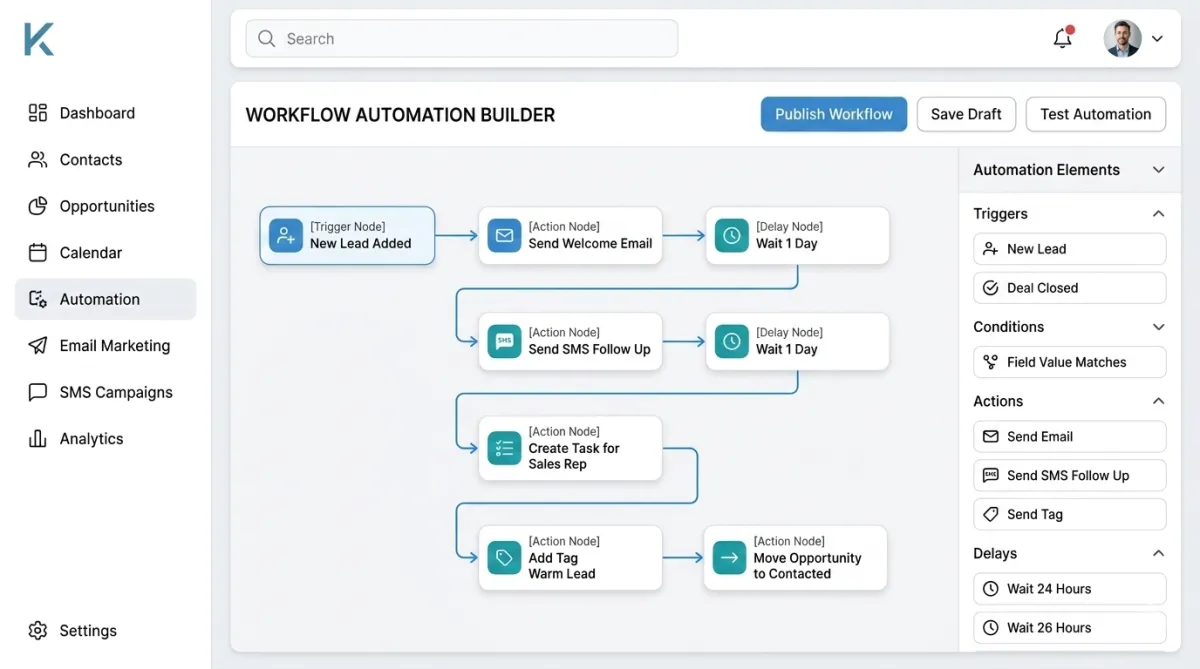Collapse the Actions section
Screen dimensions: 1200x669
(x=1158, y=401)
